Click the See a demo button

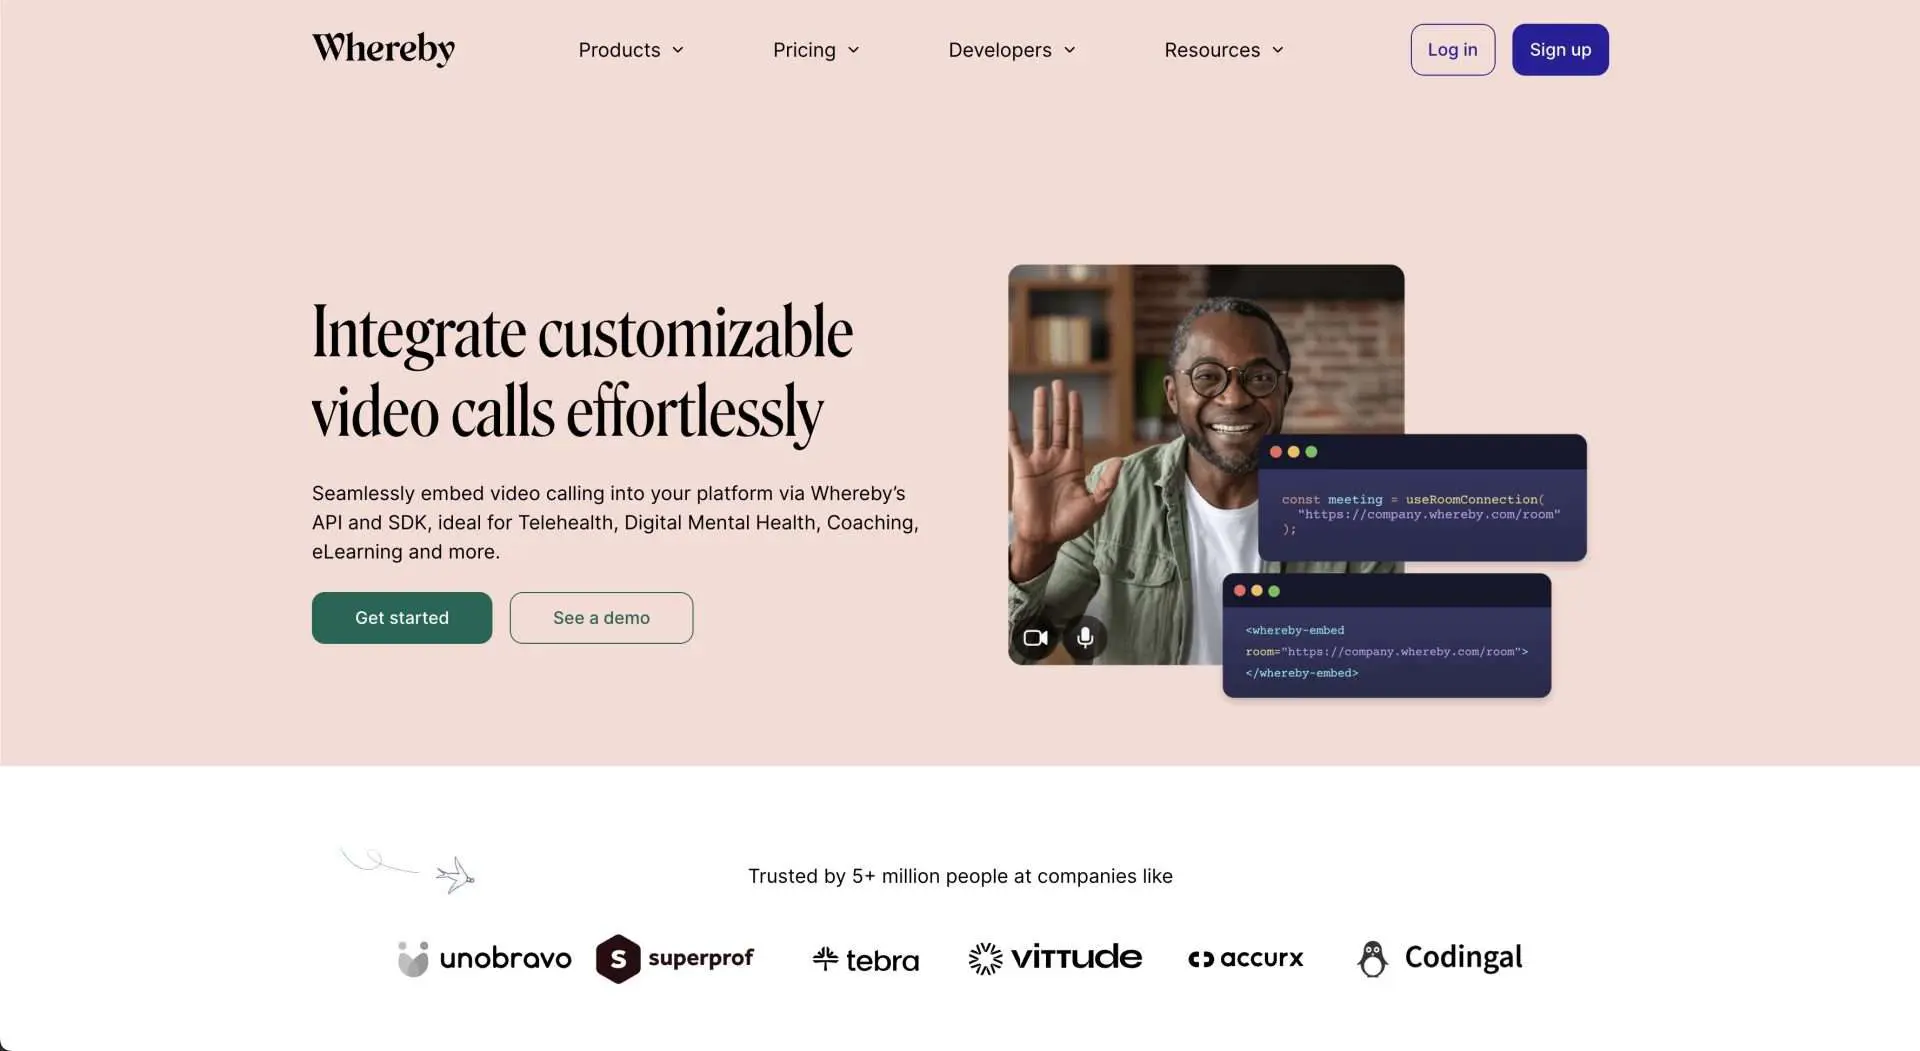[x=601, y=618]
